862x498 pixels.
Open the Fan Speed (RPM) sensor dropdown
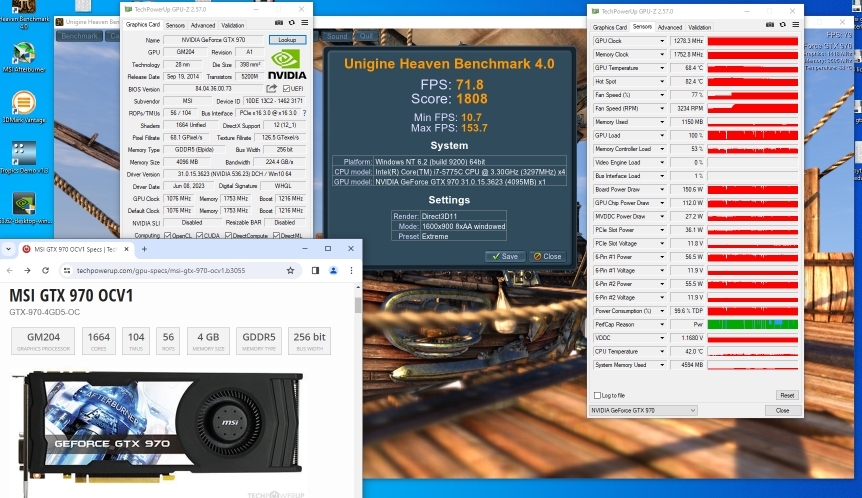click(662, 108)
